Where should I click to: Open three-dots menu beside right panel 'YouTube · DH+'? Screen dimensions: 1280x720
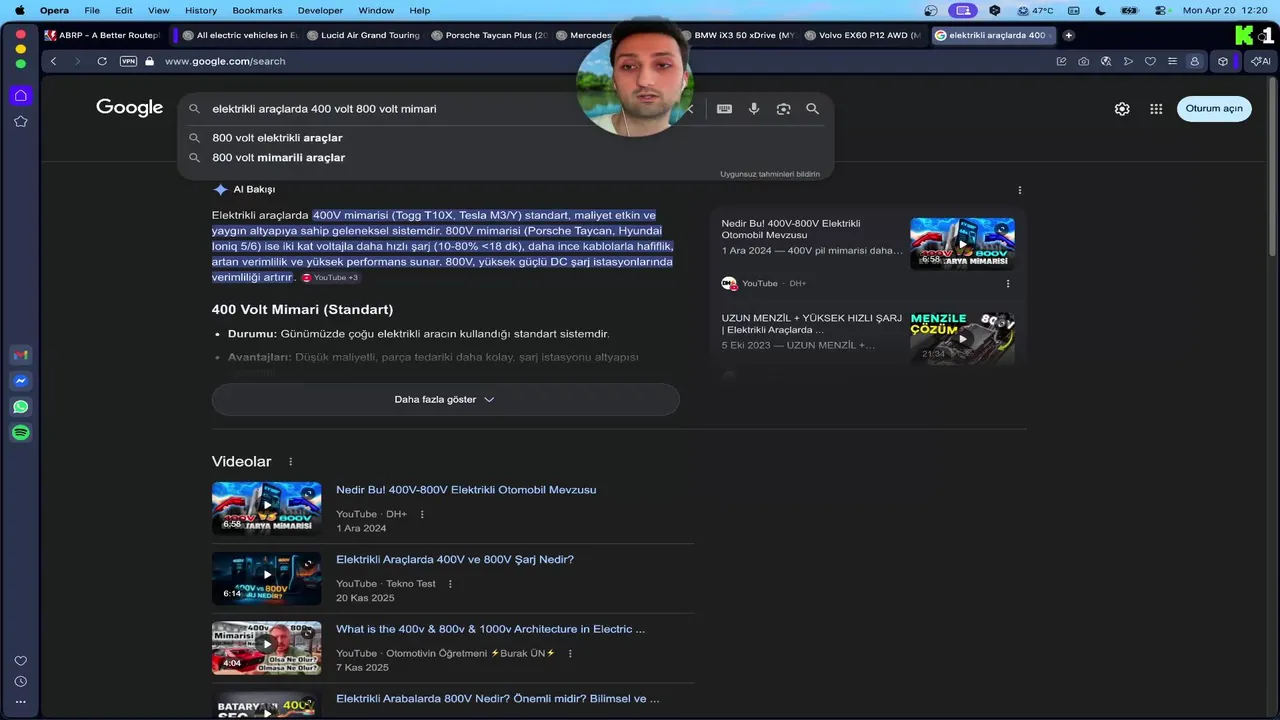tap(1008, 283)
